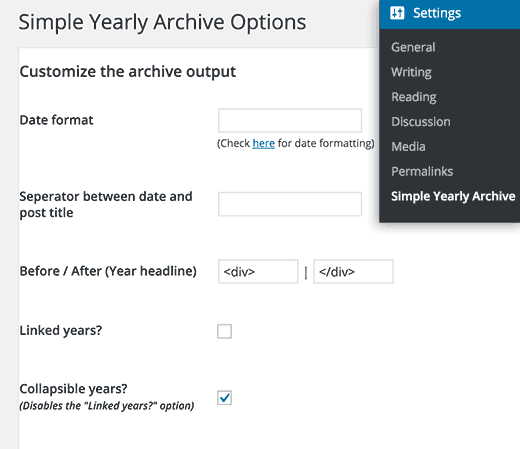Screen dimensions: 520x449
Task: Open the 'here' date formatting link
Action: tap(264, 143)
